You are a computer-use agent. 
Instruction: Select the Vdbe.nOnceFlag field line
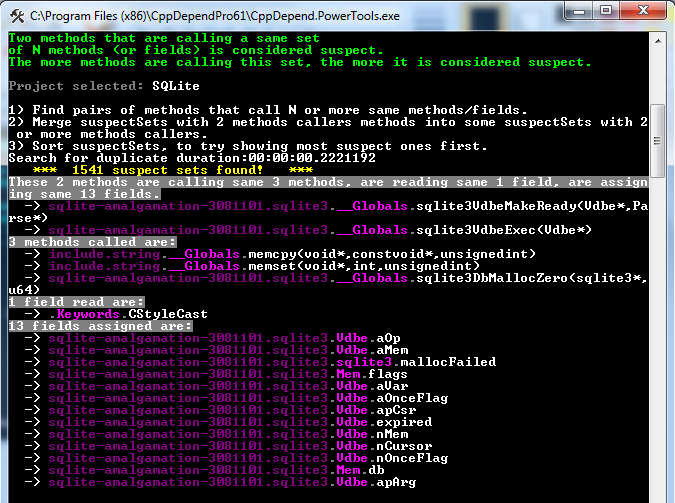(x=236, y=459)
